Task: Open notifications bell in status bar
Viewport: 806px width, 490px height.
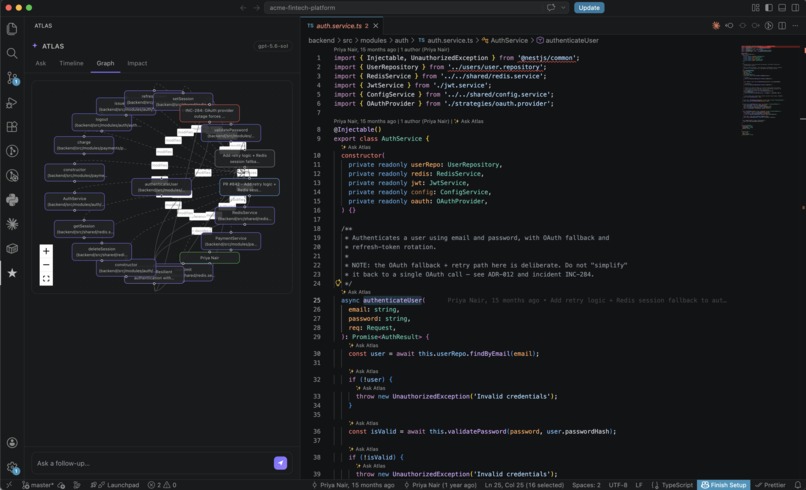Action: point(797,485)
